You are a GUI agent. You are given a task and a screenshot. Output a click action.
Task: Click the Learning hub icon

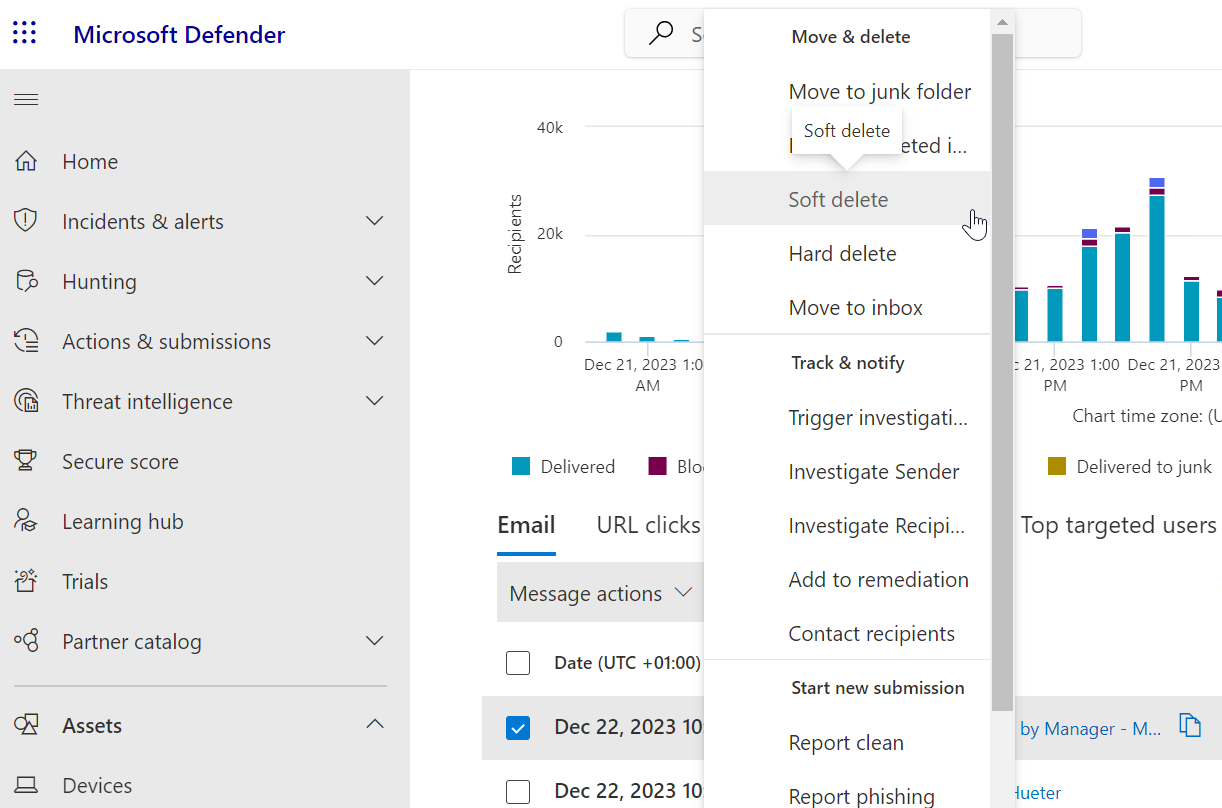[26, 521]
